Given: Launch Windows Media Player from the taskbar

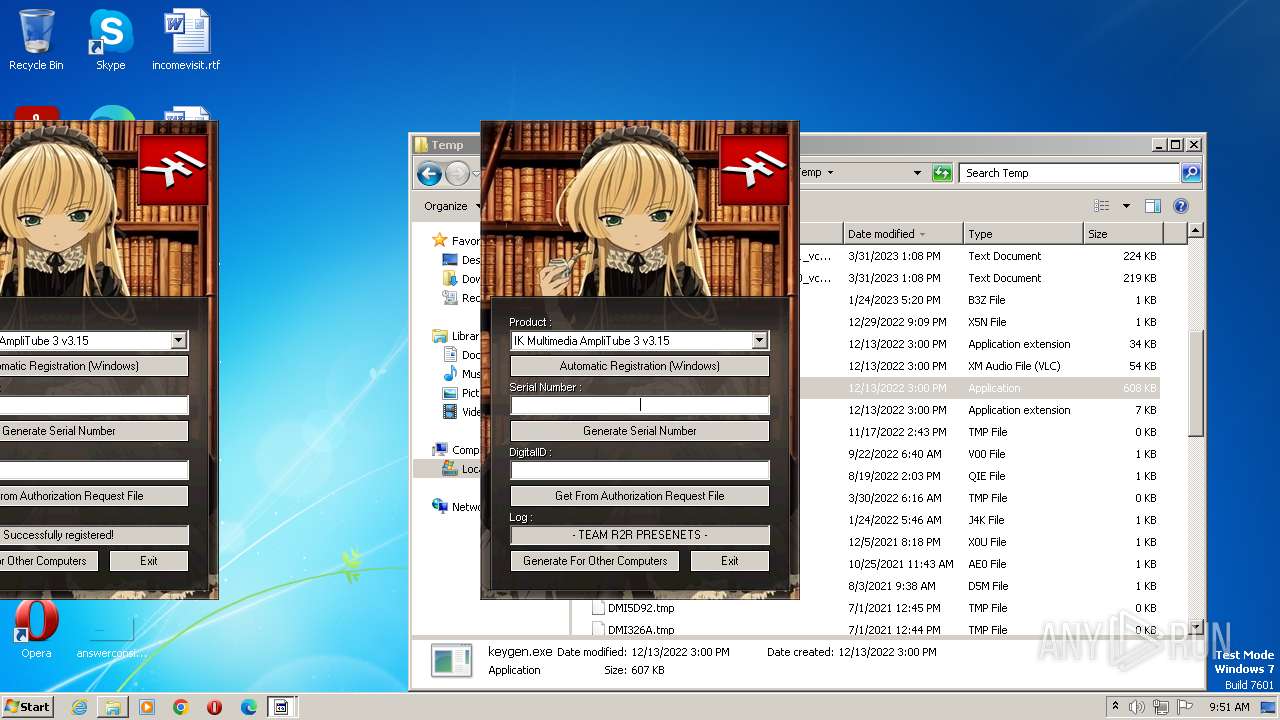Looking at the screenshot, I should (147, 707).
